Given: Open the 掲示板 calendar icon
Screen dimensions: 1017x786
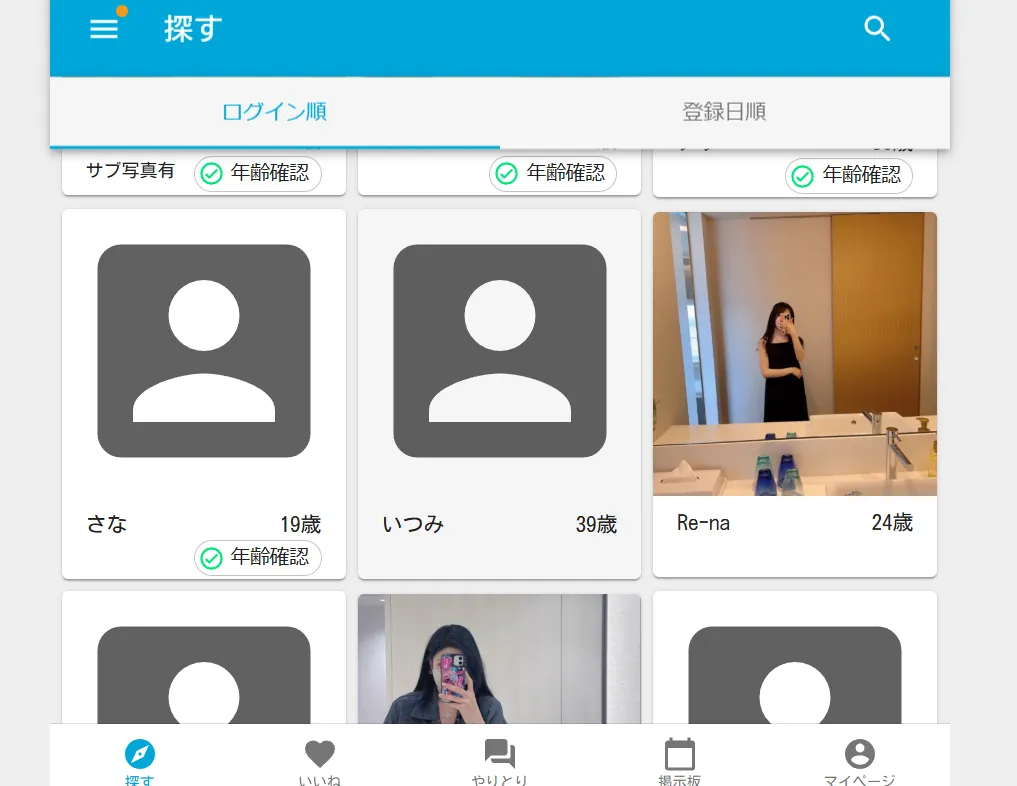Looking at the screenshot, I should coord(680,754).
